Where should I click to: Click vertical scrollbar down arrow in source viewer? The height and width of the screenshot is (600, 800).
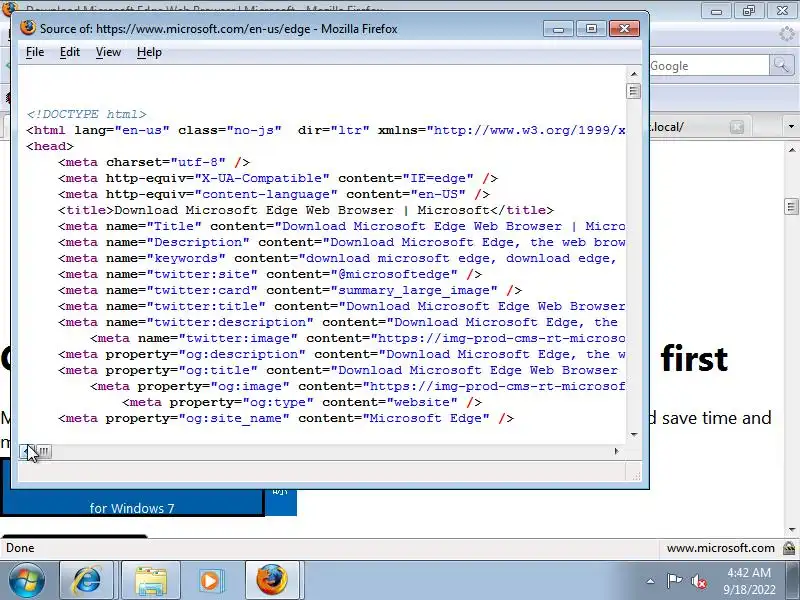pyautogui.click(x=634, y=435)
